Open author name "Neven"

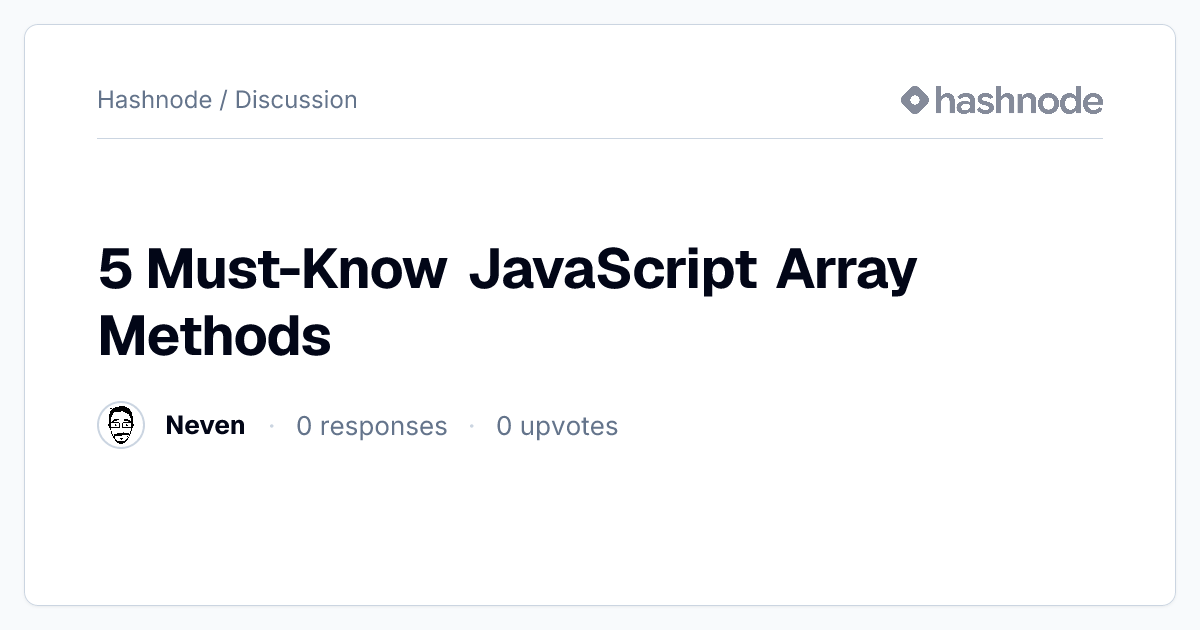click(x=205, y=425)
